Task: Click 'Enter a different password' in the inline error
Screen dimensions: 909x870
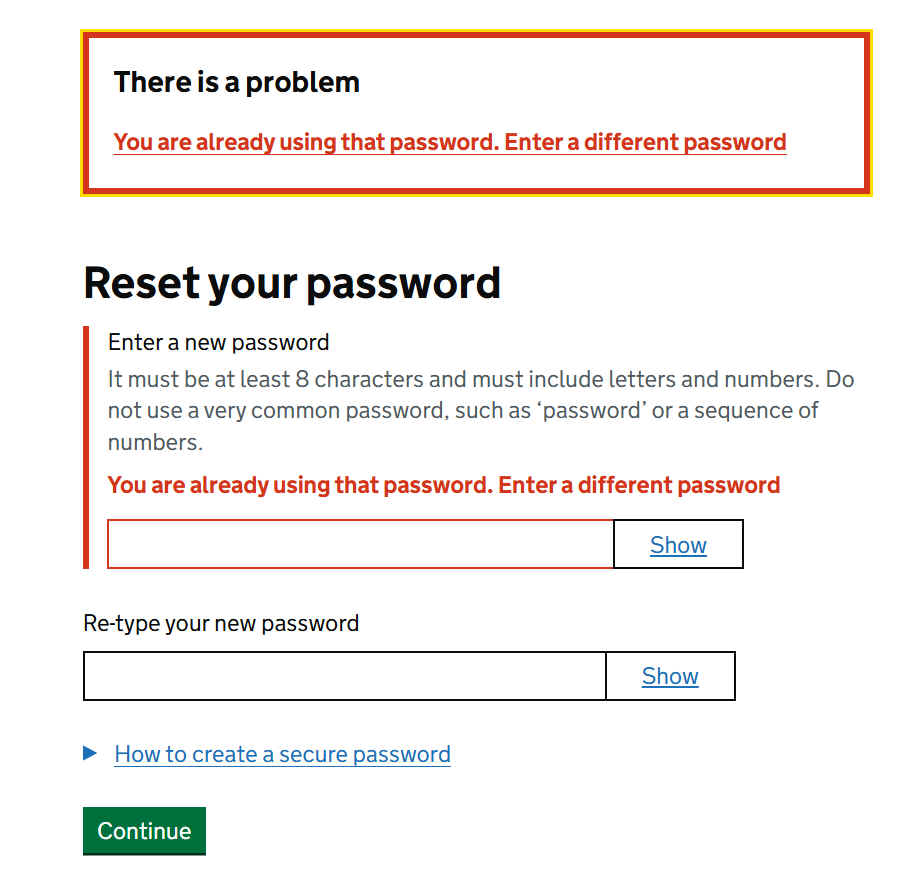Action: 639,485
